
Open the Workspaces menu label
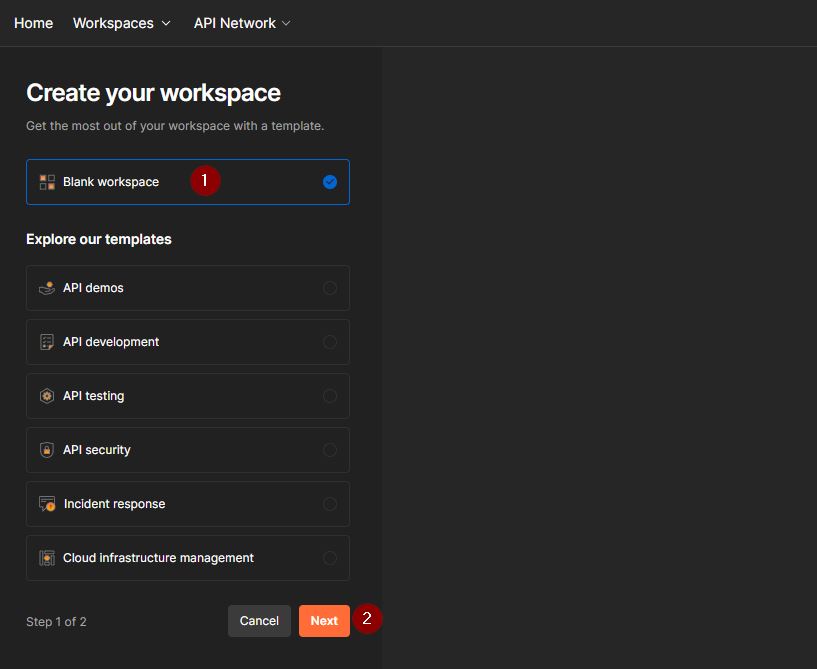[113, 23]
